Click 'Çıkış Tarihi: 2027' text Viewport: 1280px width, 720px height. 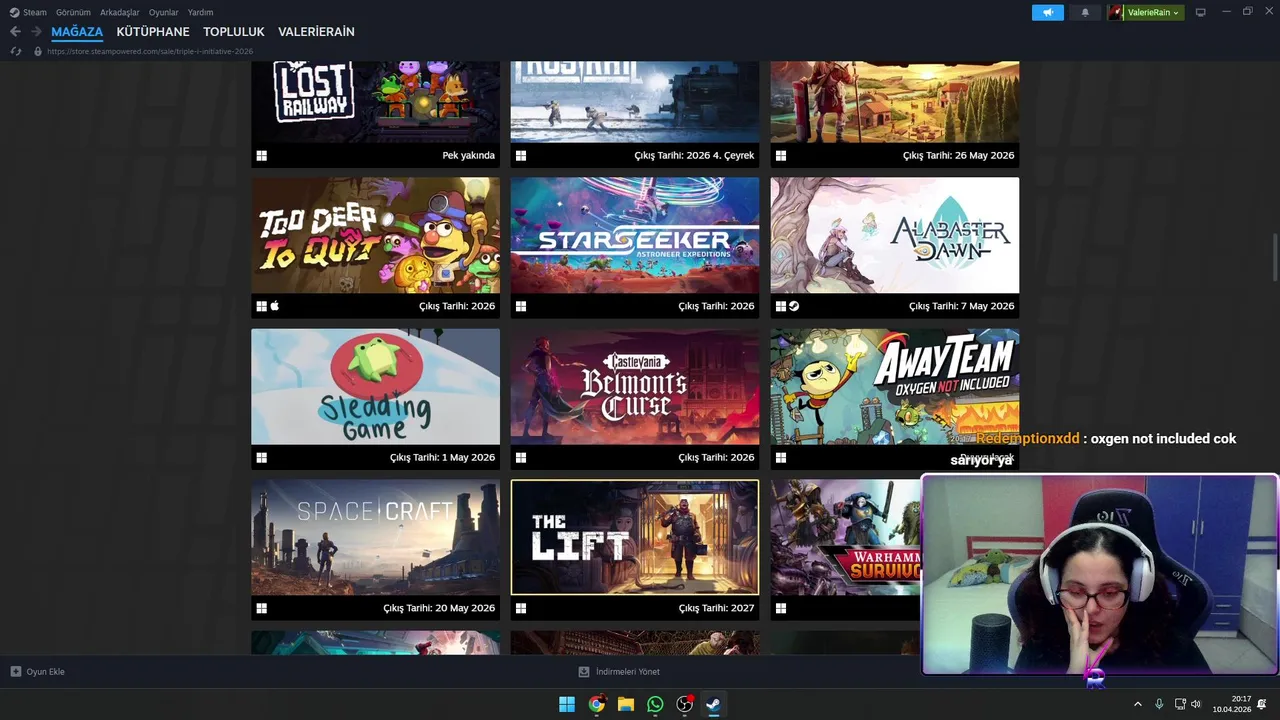pos(716,608)
